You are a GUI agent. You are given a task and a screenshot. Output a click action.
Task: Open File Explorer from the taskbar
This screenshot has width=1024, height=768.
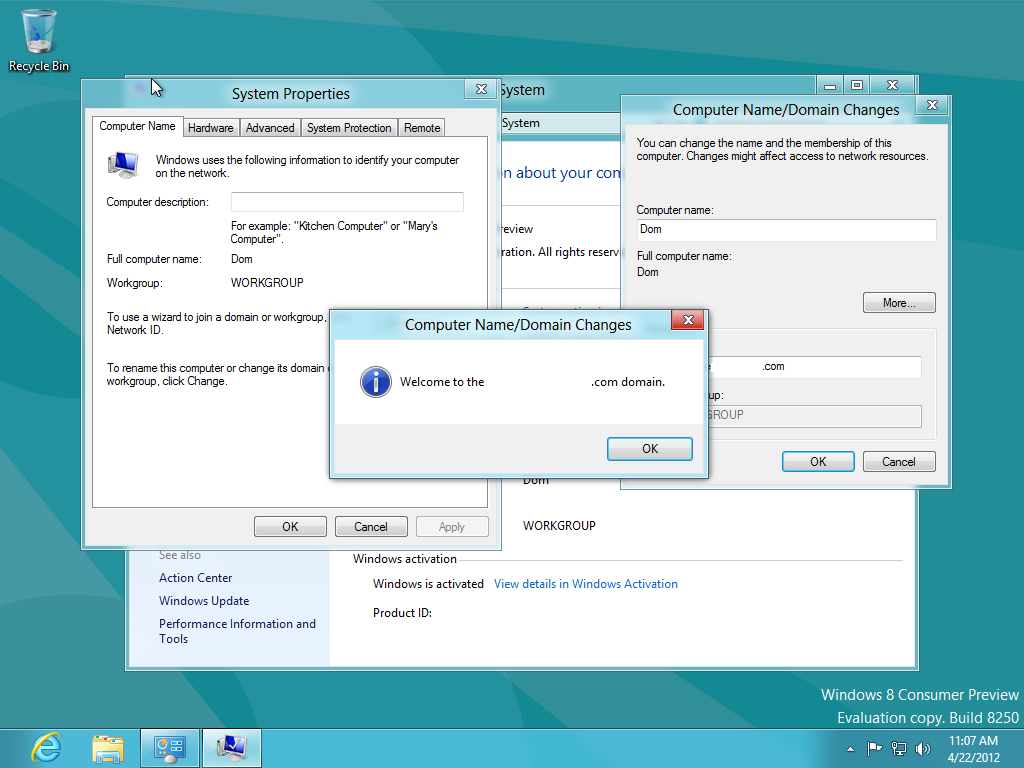pos(108,748)
